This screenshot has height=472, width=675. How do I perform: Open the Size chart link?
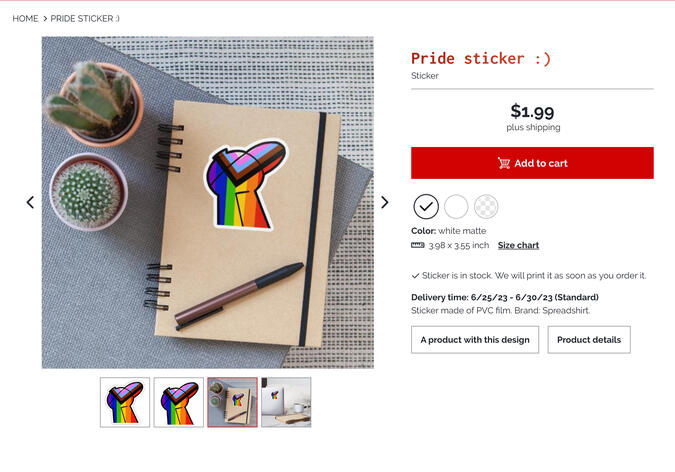518,245
